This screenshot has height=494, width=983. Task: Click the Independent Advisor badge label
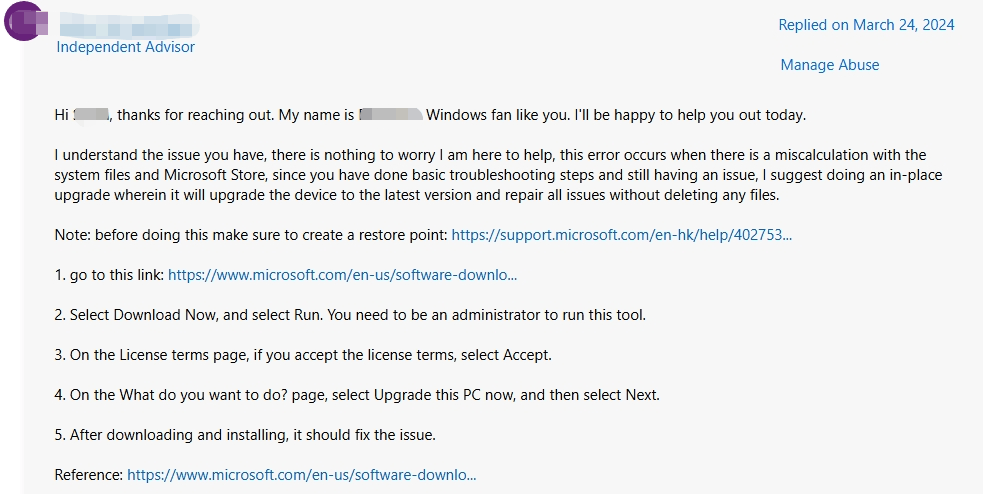[125, 47]
